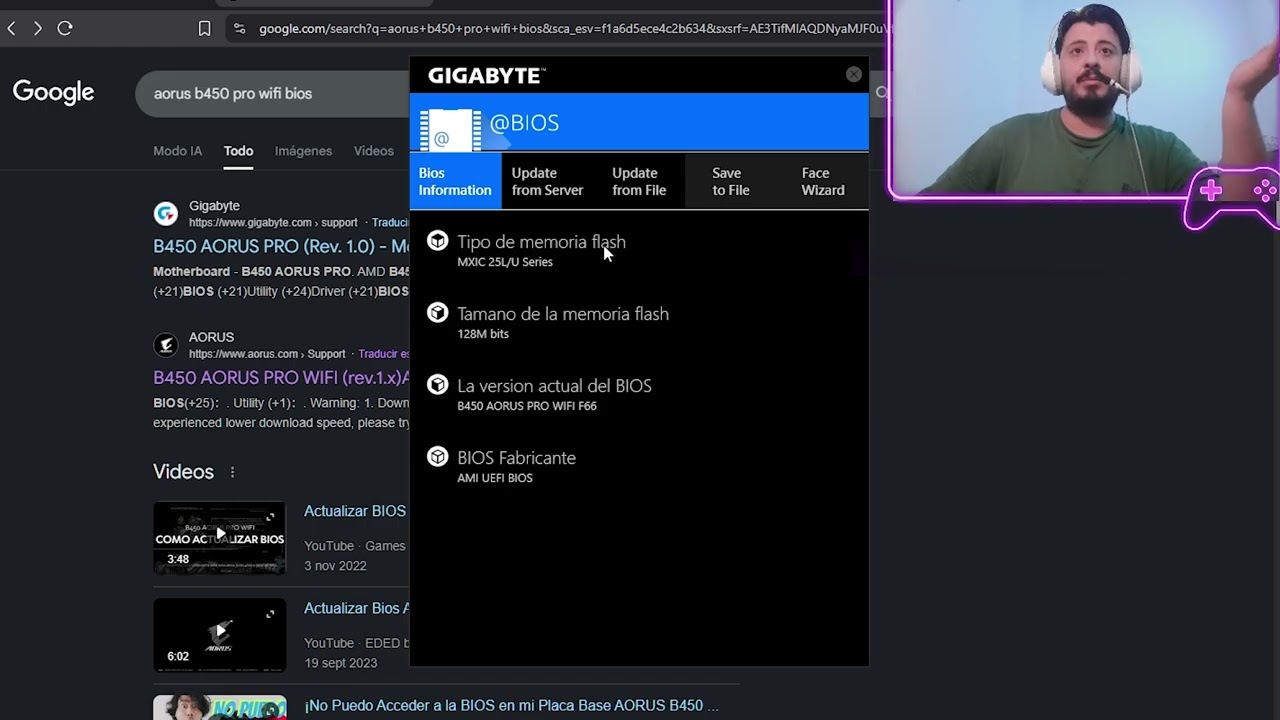Go back in the browser
1280x720 pixels.
tap(11, 29)
